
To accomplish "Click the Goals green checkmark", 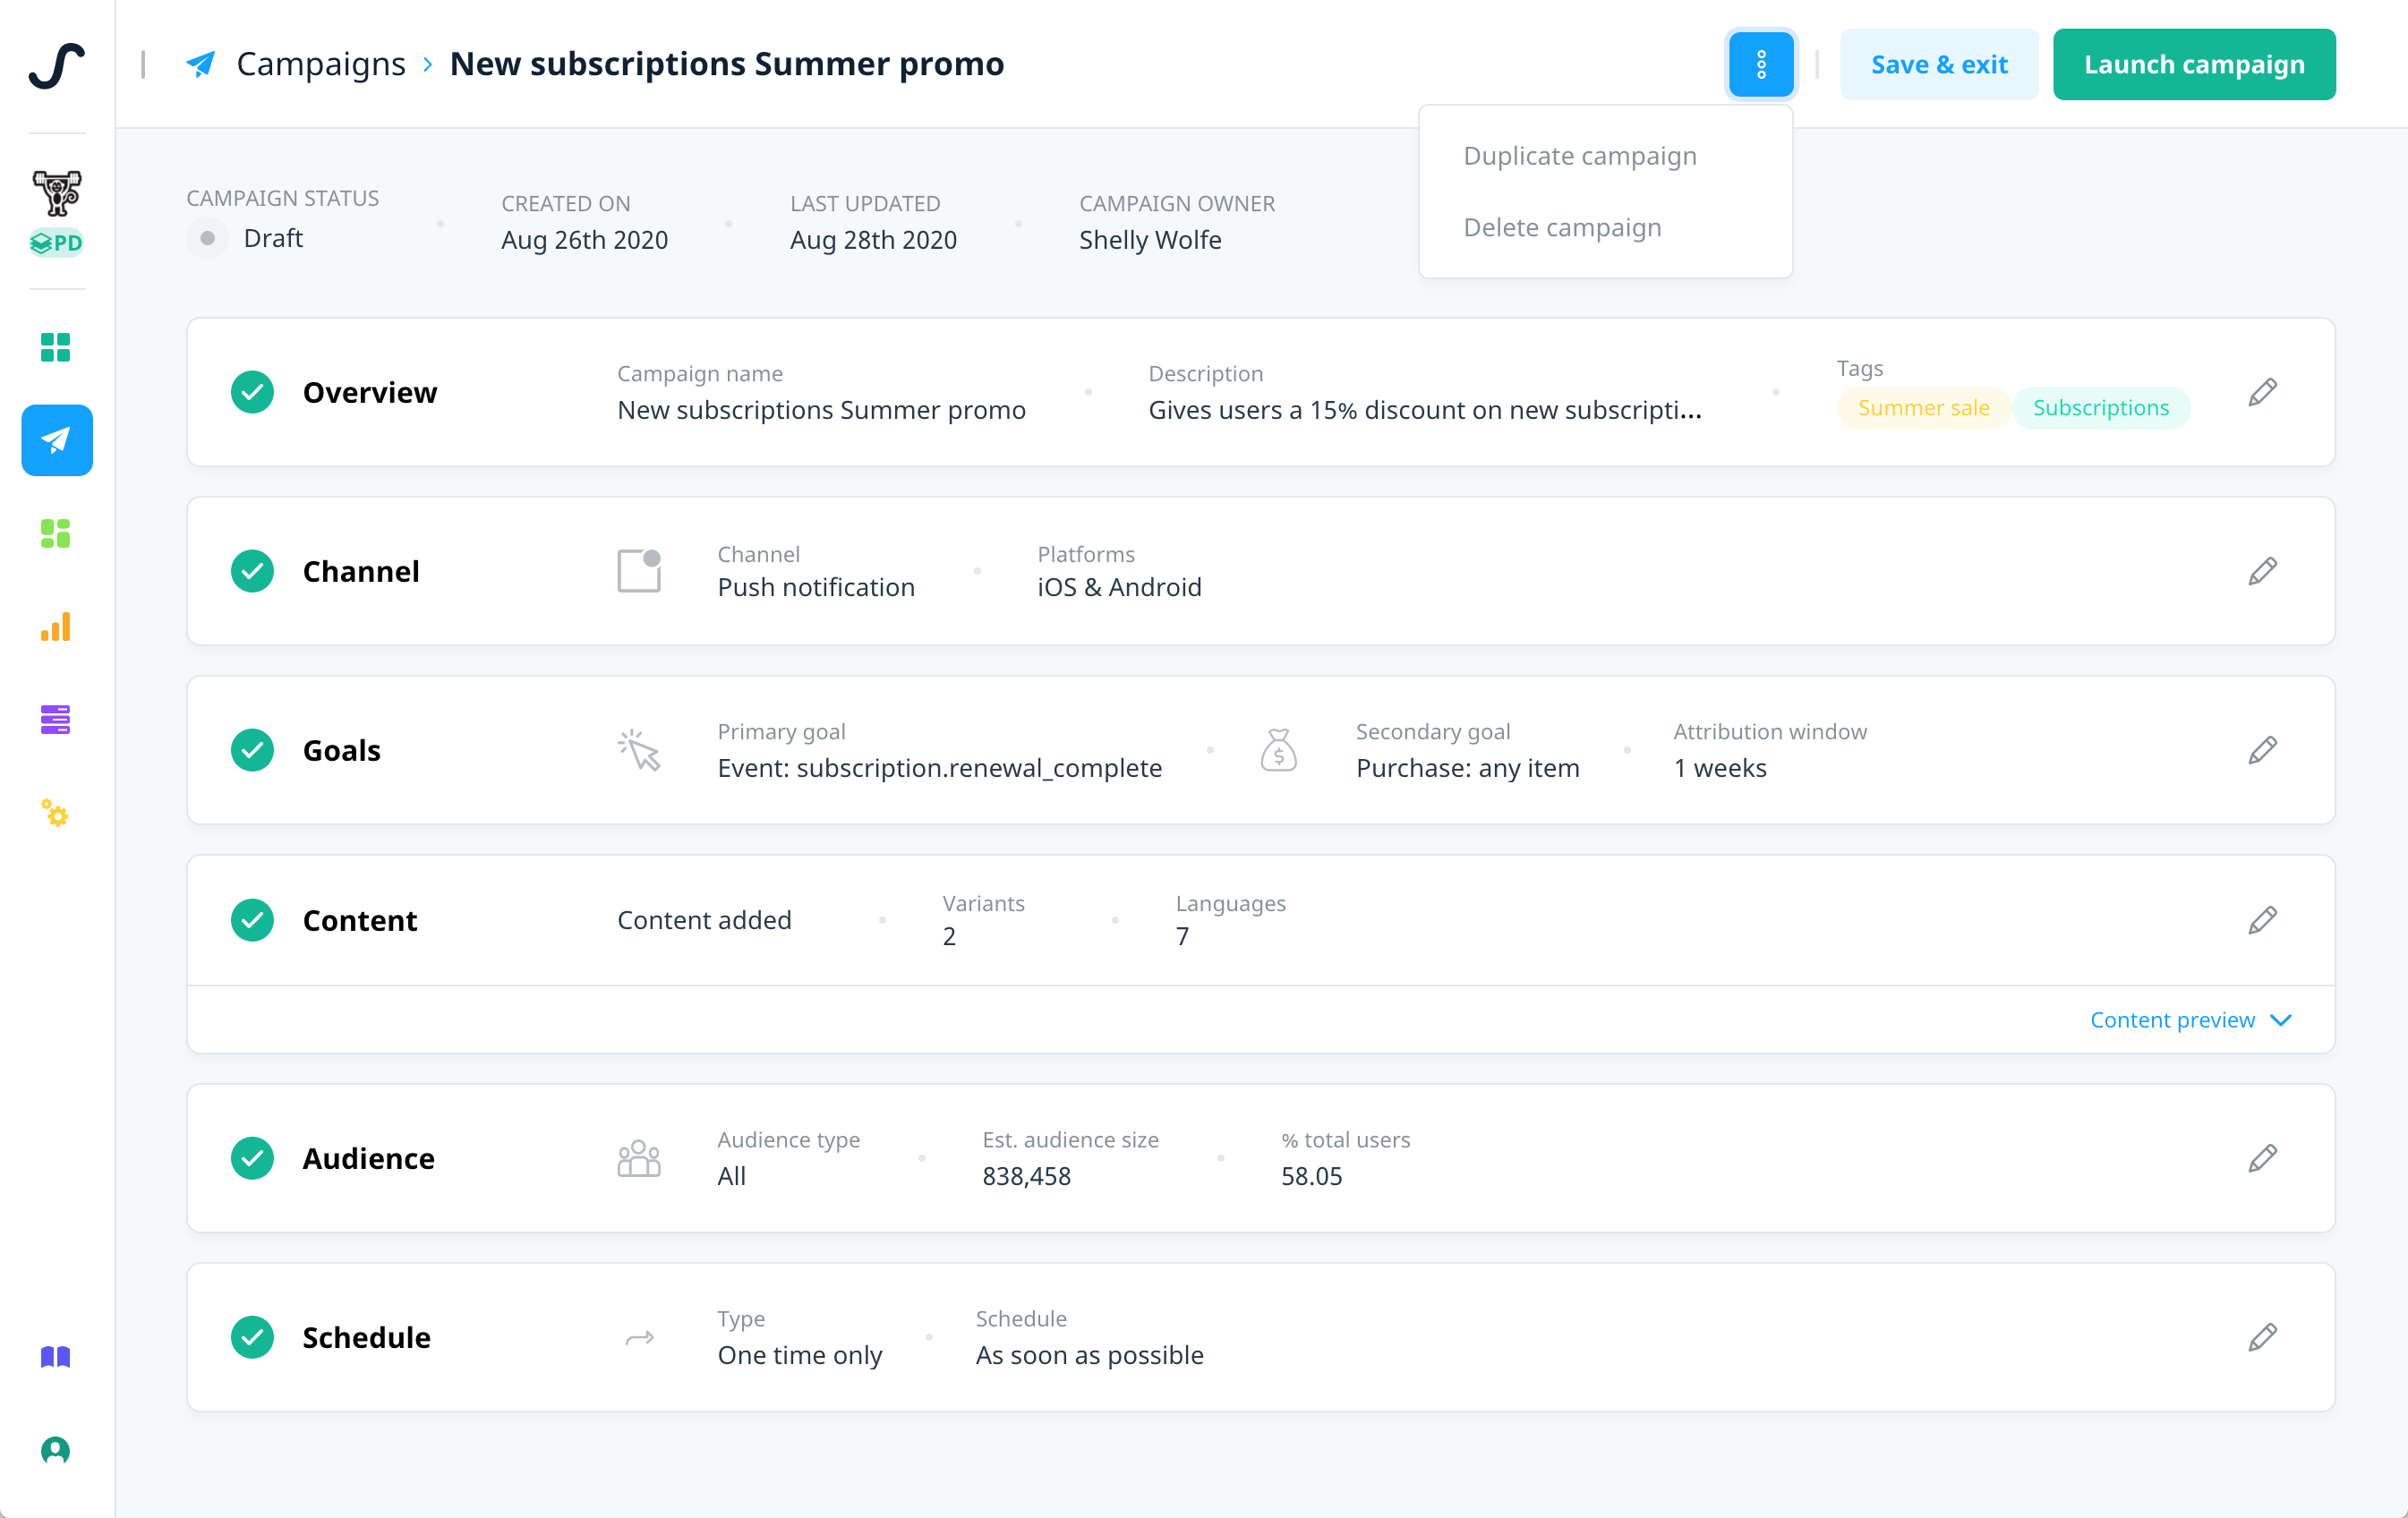I will pos(252,750).
